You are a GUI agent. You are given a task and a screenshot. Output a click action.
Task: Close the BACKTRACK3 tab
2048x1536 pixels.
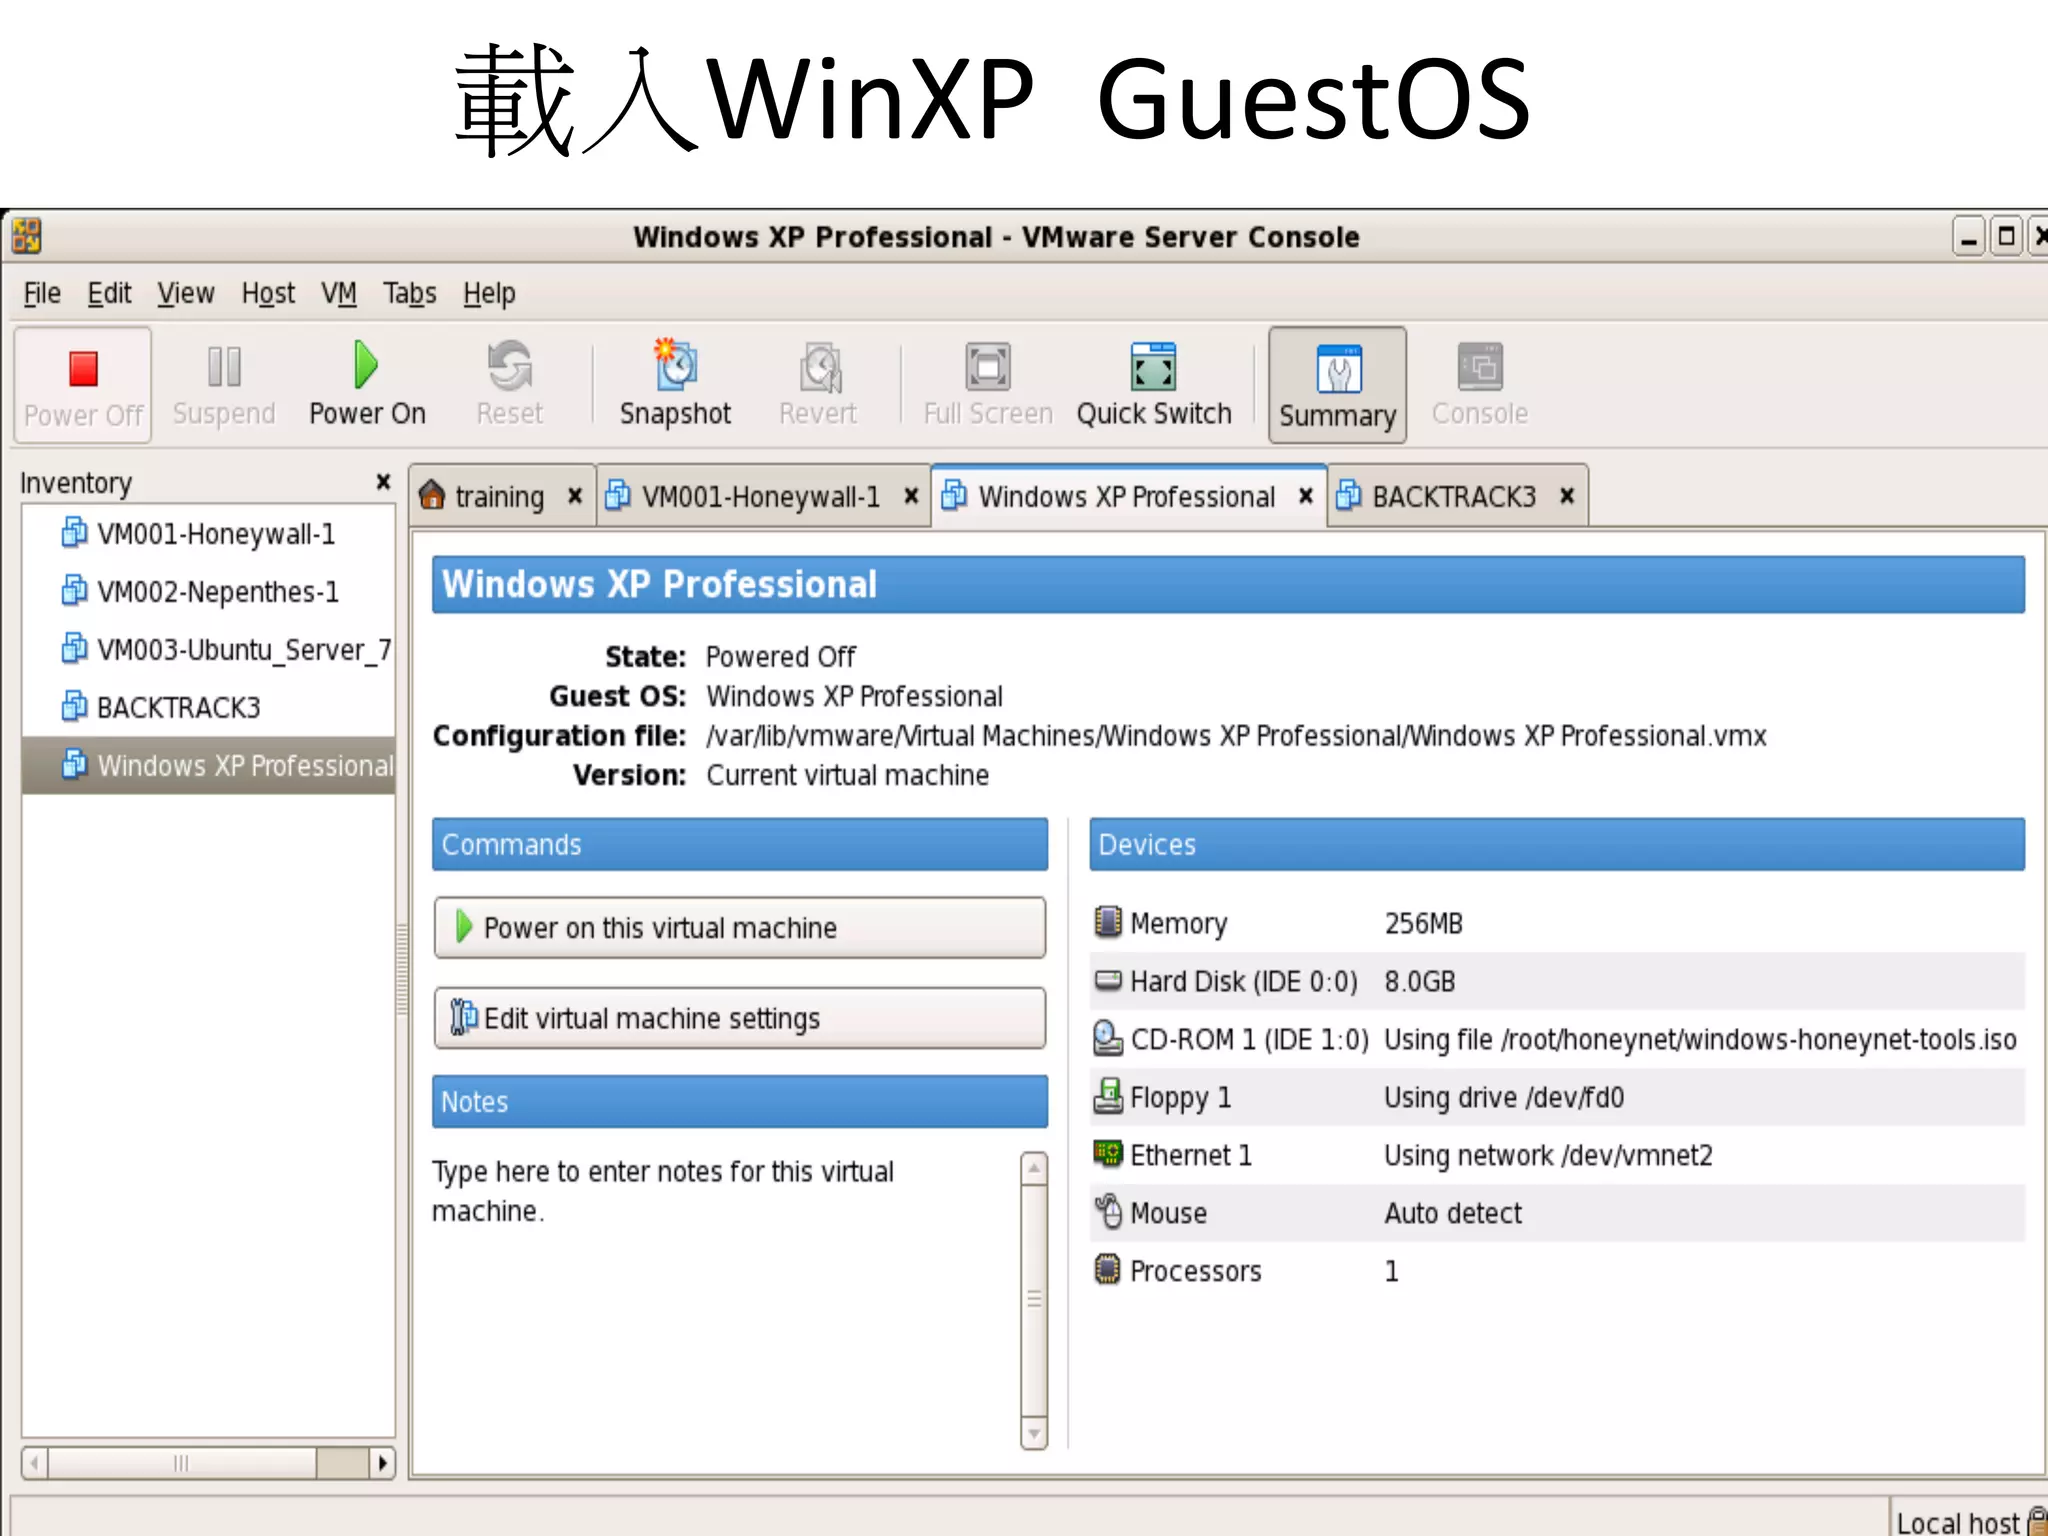click(1567, 495)
